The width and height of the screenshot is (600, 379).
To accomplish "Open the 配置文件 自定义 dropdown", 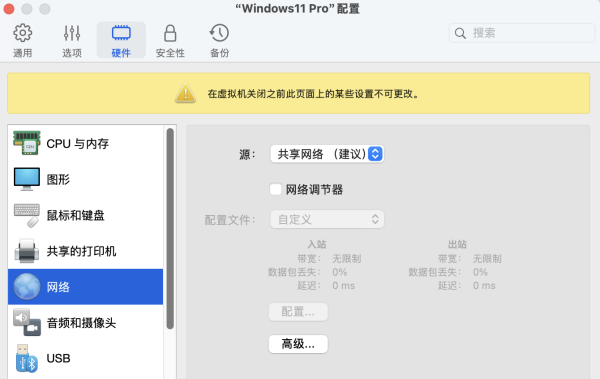I will pyautogui.click(x=327, y=219).
